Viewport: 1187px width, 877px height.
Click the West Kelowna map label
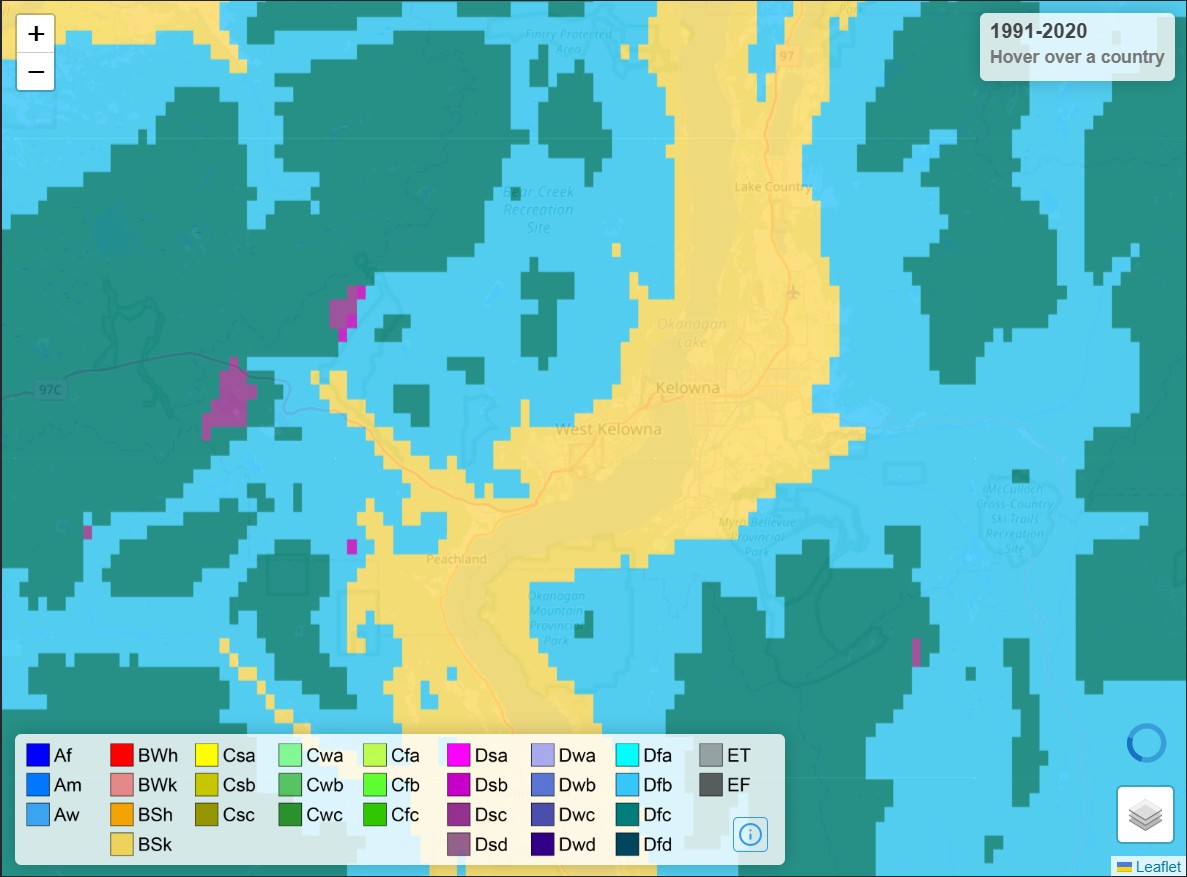click(608, 430)
